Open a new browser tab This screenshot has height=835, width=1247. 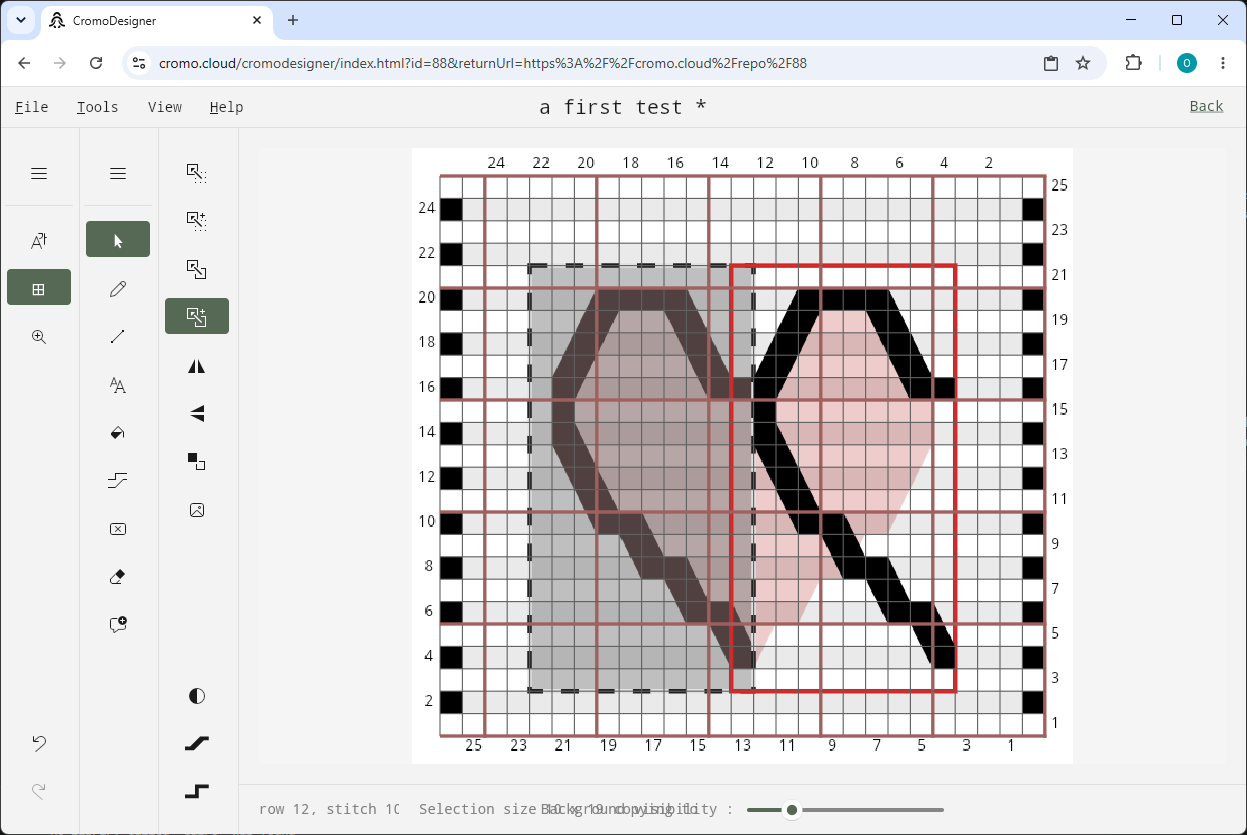[293, 20]
